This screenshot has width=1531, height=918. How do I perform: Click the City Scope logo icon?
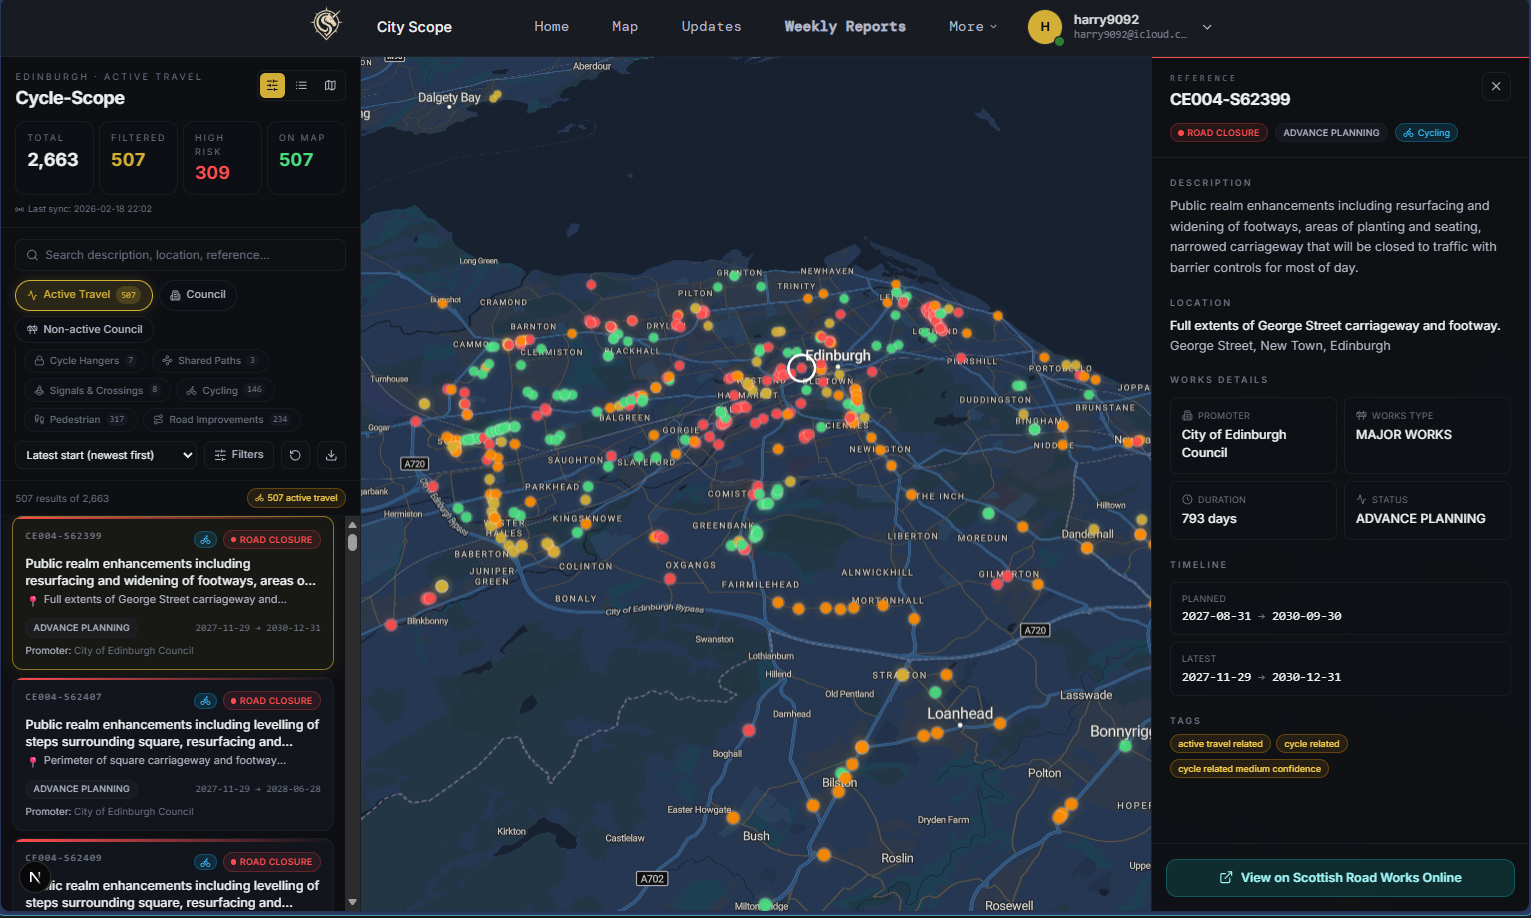(x=327, y=24)
